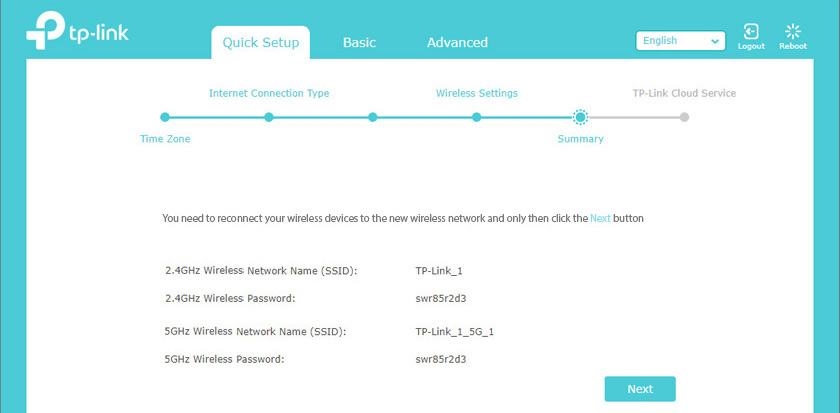Select the Time Zone step dot
Image resolution: width=840 pixels, height=413 pixels.
coord(165,117)
